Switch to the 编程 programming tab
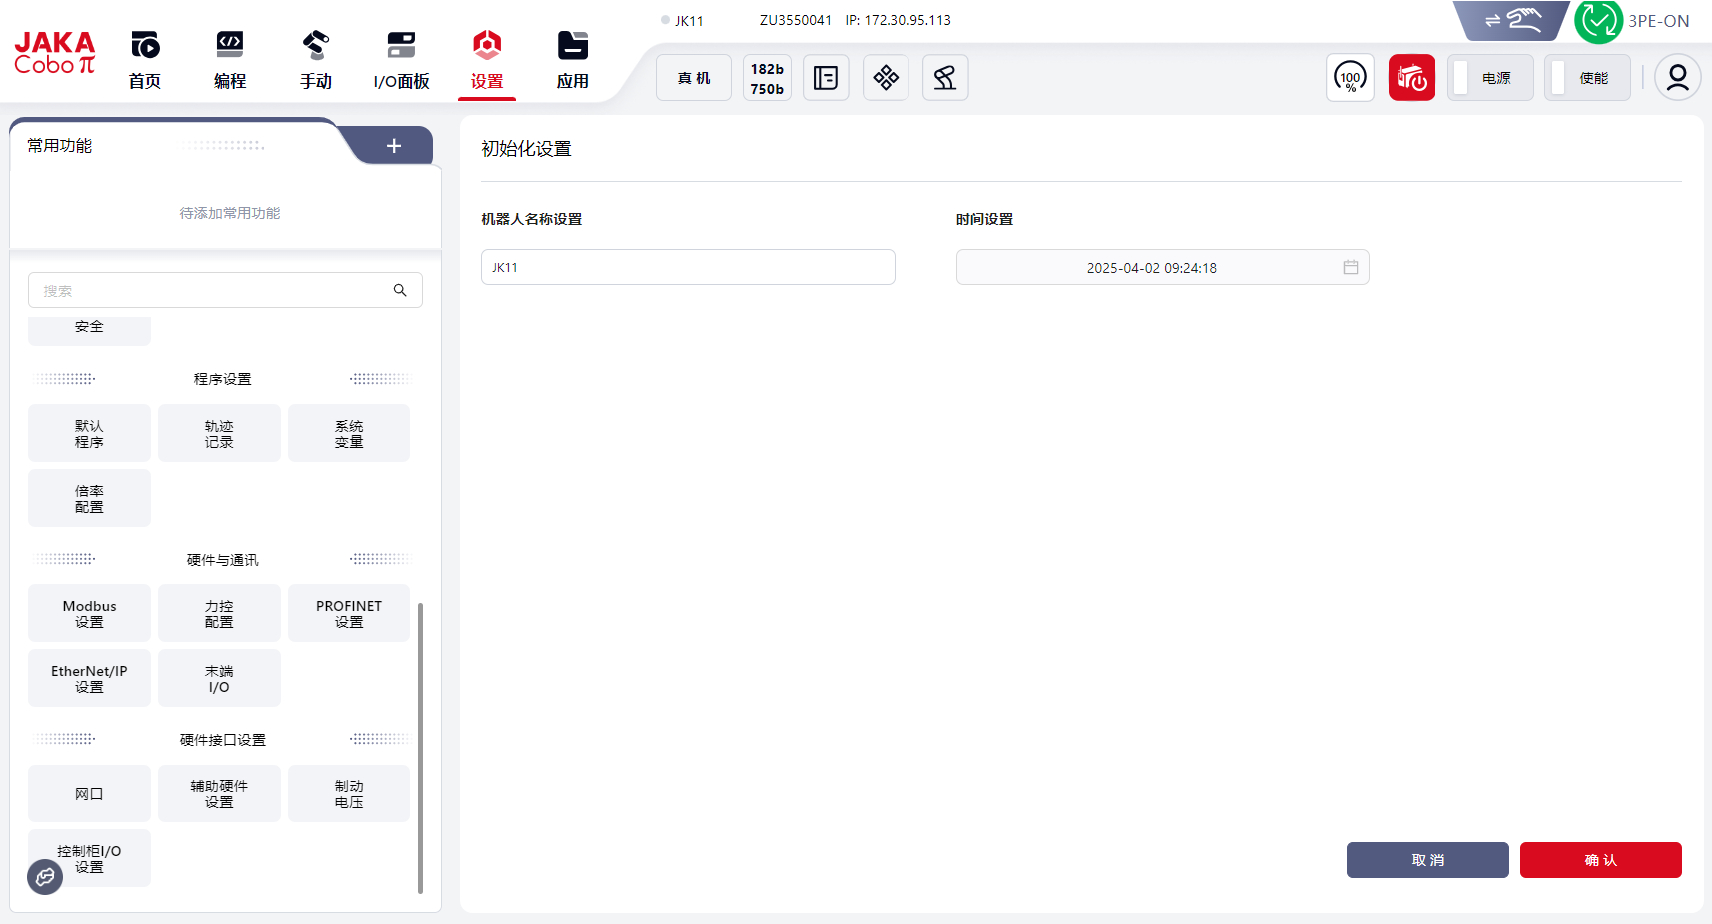Screen dimensions: 1712x924 click(x=230, y=60)
